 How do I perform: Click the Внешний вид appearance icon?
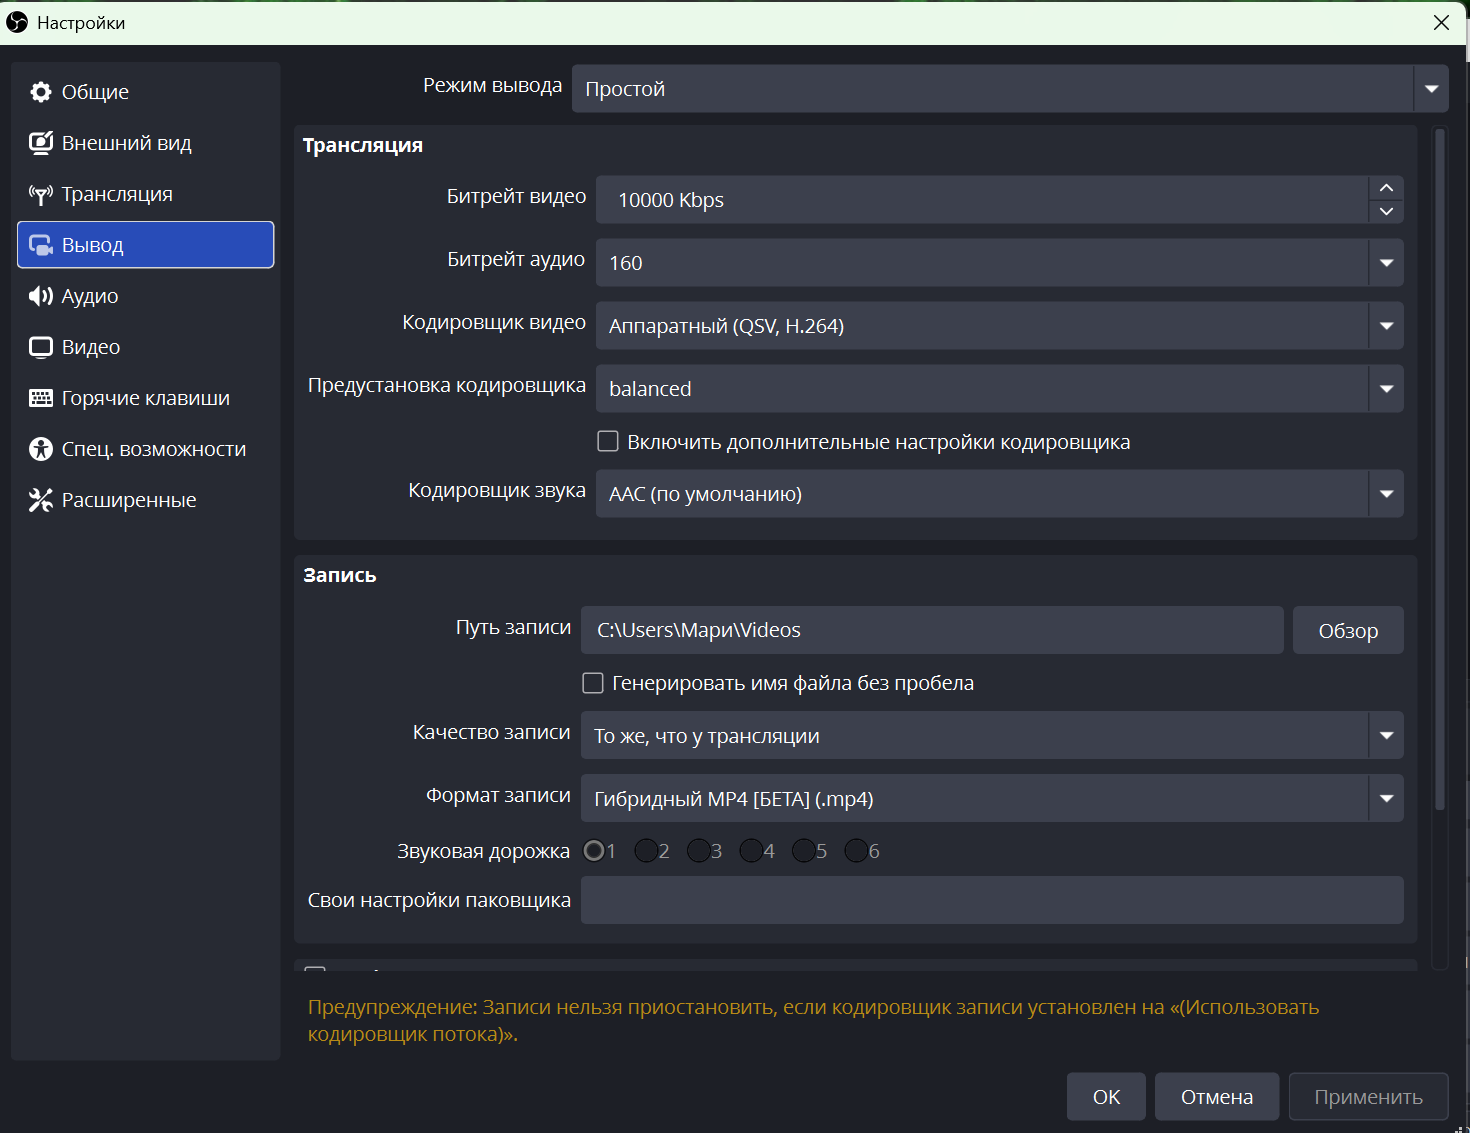click(40, 143)
